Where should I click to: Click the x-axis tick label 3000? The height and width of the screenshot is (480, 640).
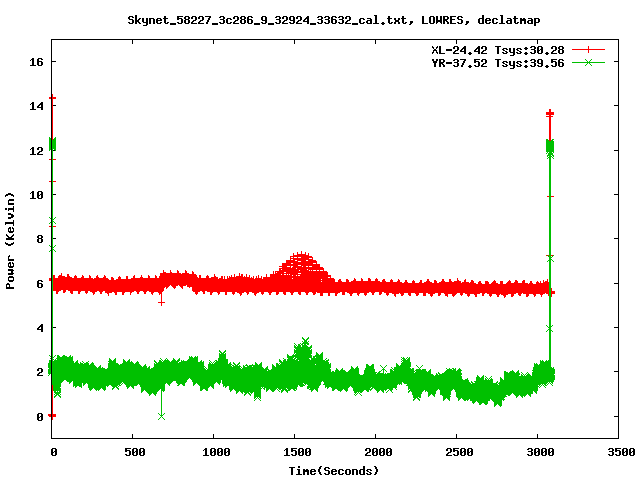tap(540, 452)
